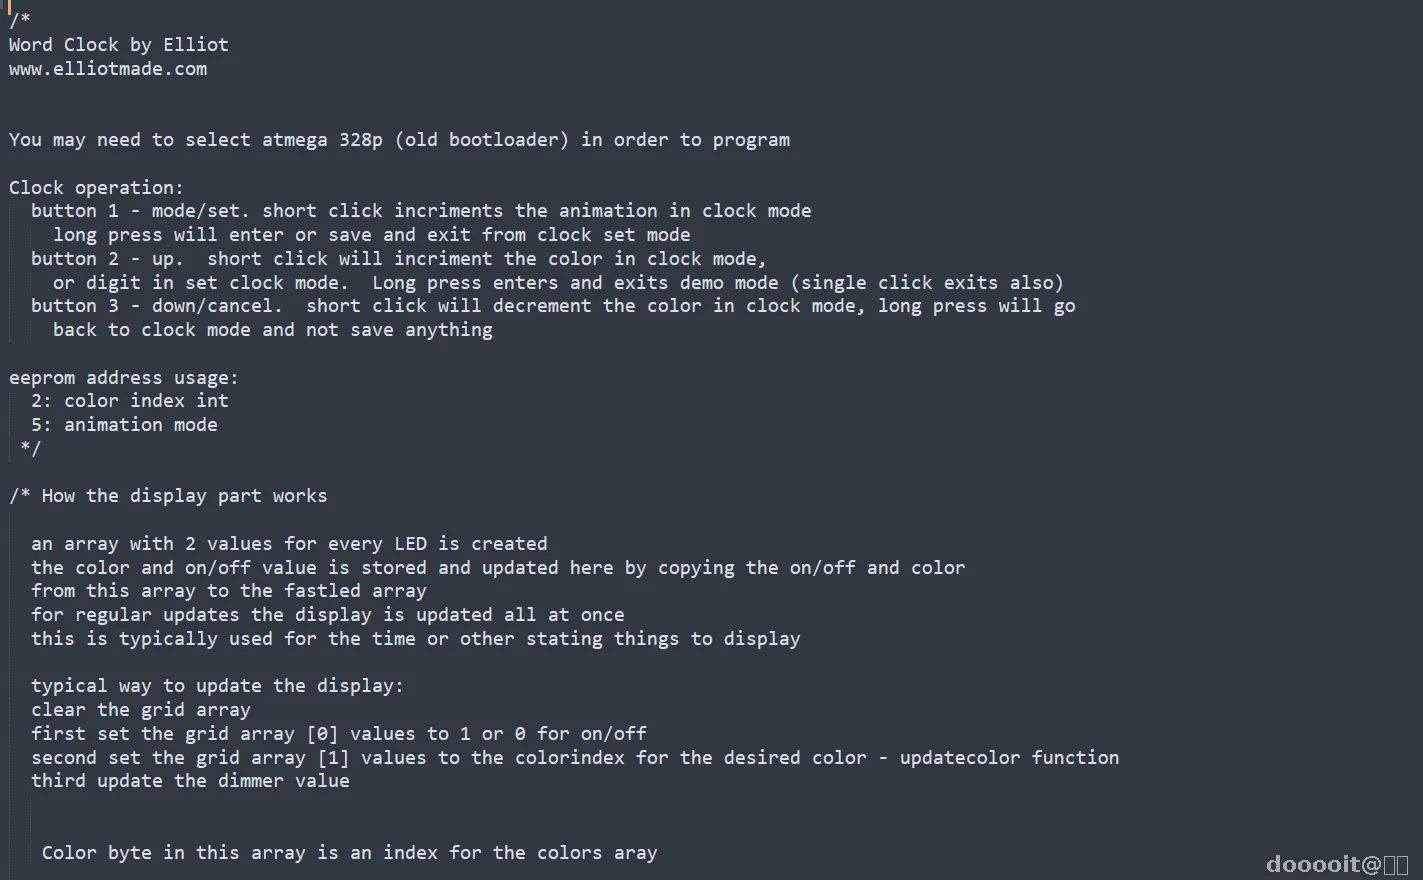Click the 'atmega 328p (old bootloader)' line

pyautogui.click(x=399, y=140)
